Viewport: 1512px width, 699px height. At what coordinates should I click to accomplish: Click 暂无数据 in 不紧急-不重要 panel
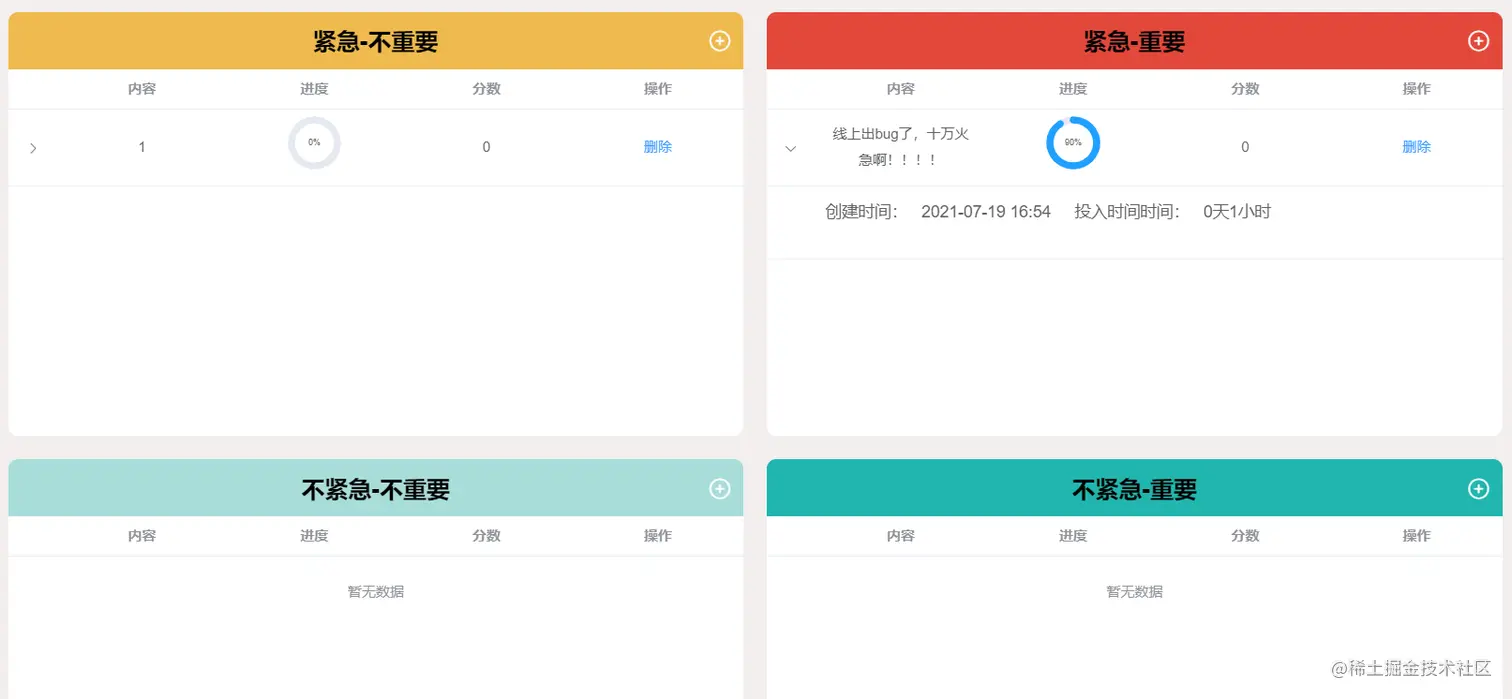376,592
